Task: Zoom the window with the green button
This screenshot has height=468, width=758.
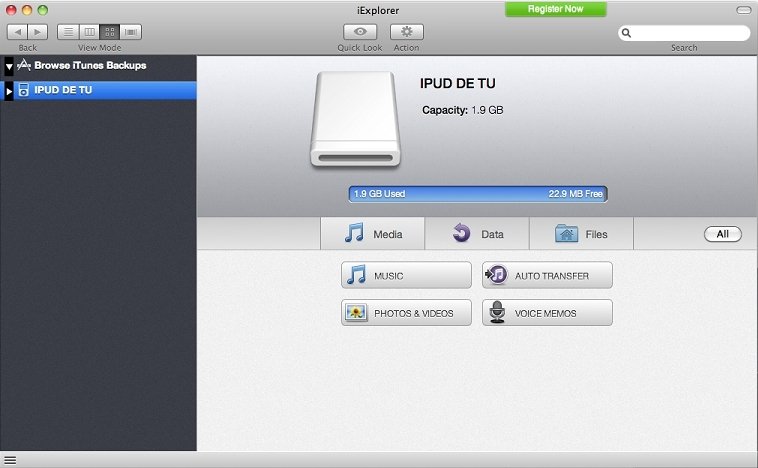Action: 43,10
